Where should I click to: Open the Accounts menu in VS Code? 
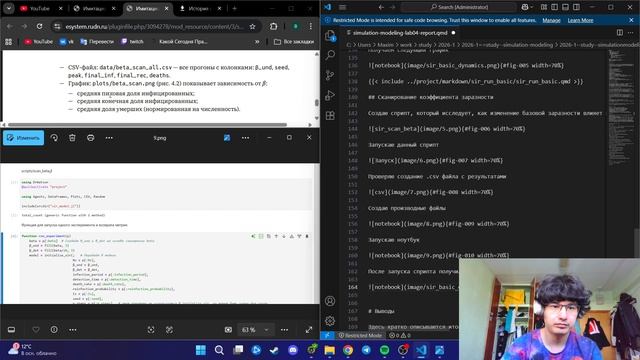click(330, 301)
